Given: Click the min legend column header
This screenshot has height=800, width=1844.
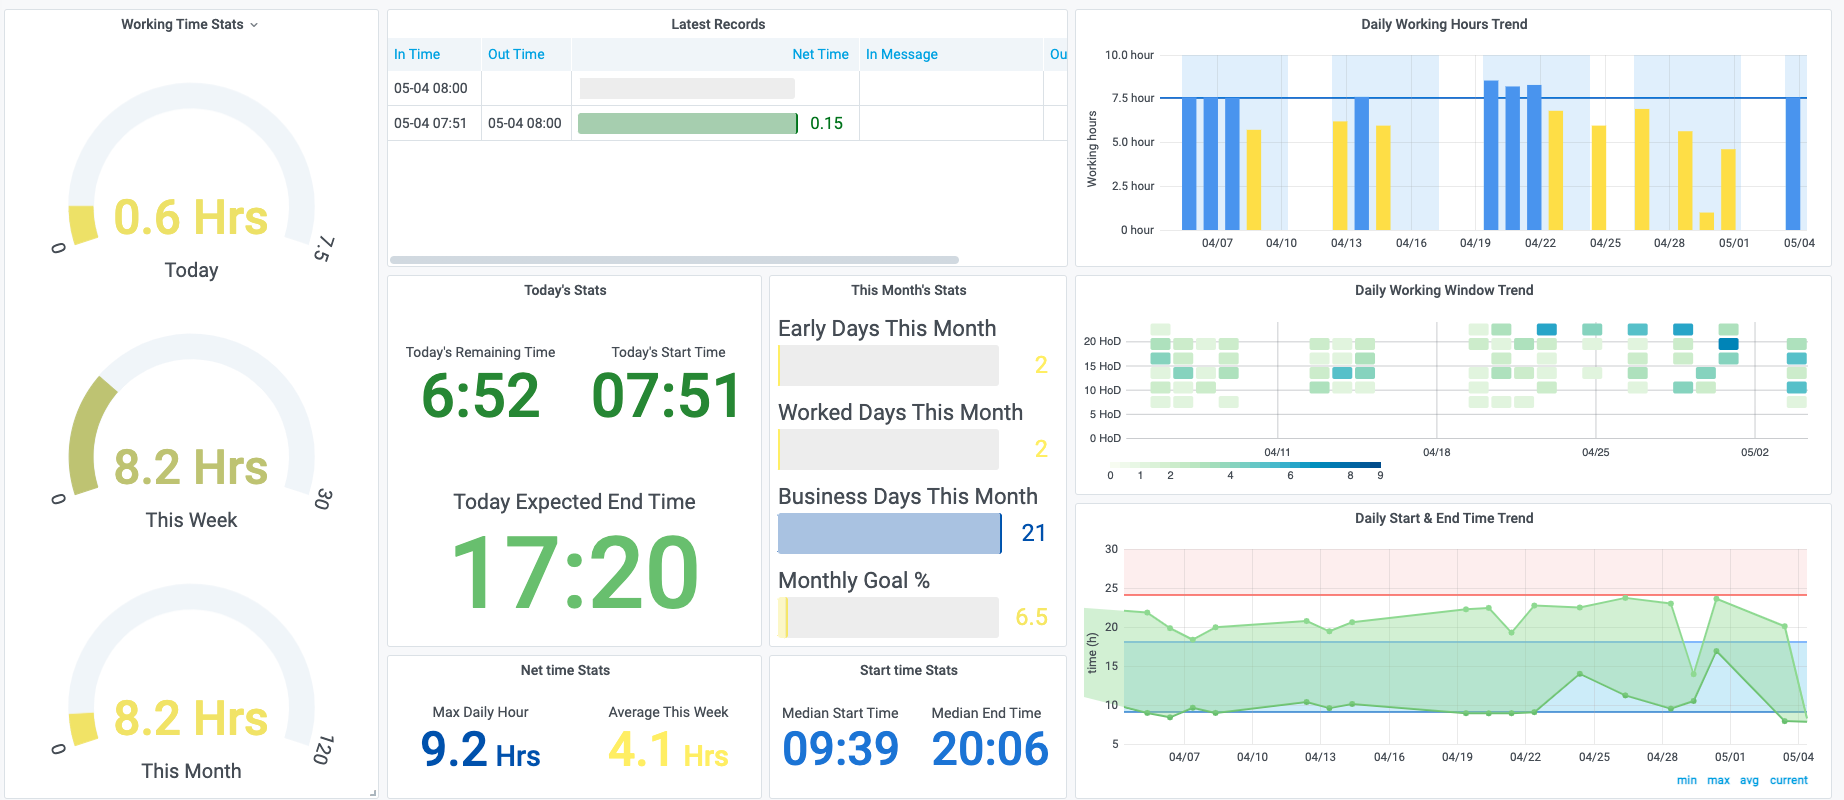Looking at the screenshot, I should [x=1686, y=780].
